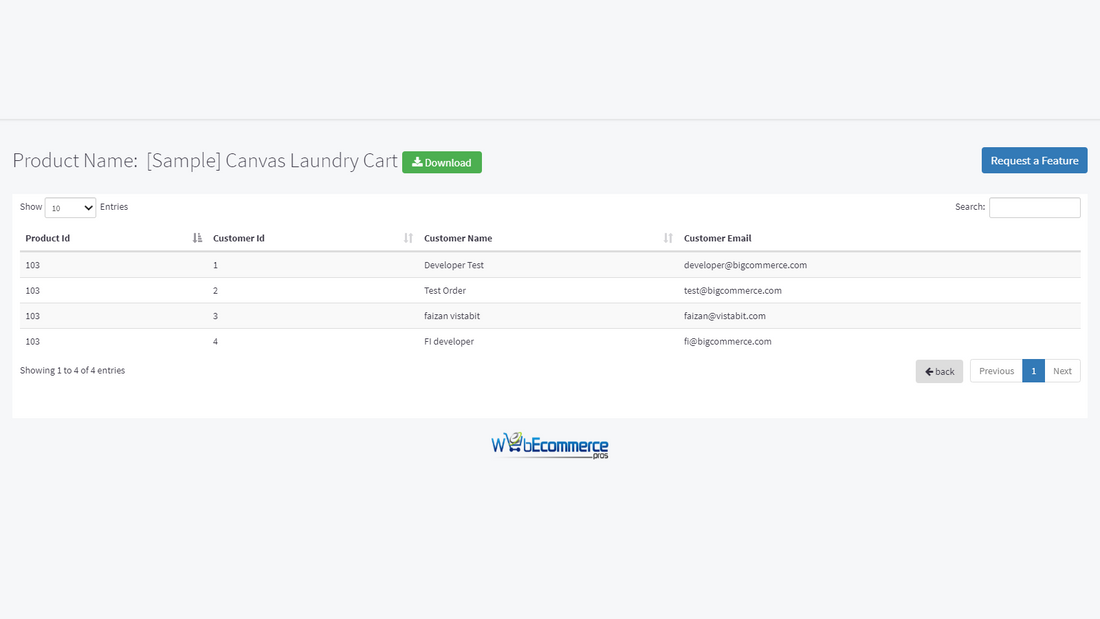Click Customer Id 3 cell

tap(215, 316)
